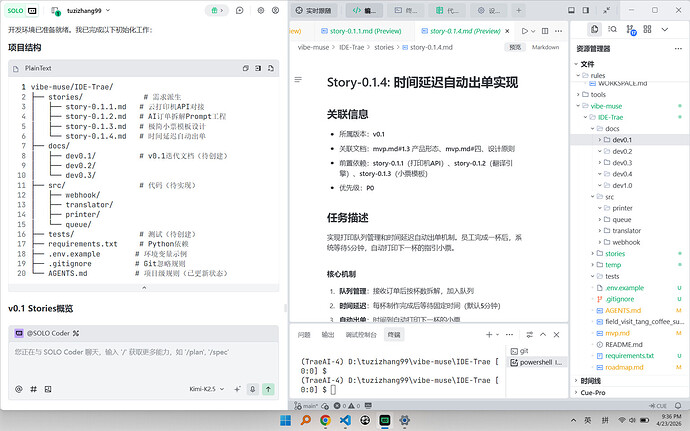Close the story-0.1.4.md preview tab
690x431 pixels.
(507, 31)
